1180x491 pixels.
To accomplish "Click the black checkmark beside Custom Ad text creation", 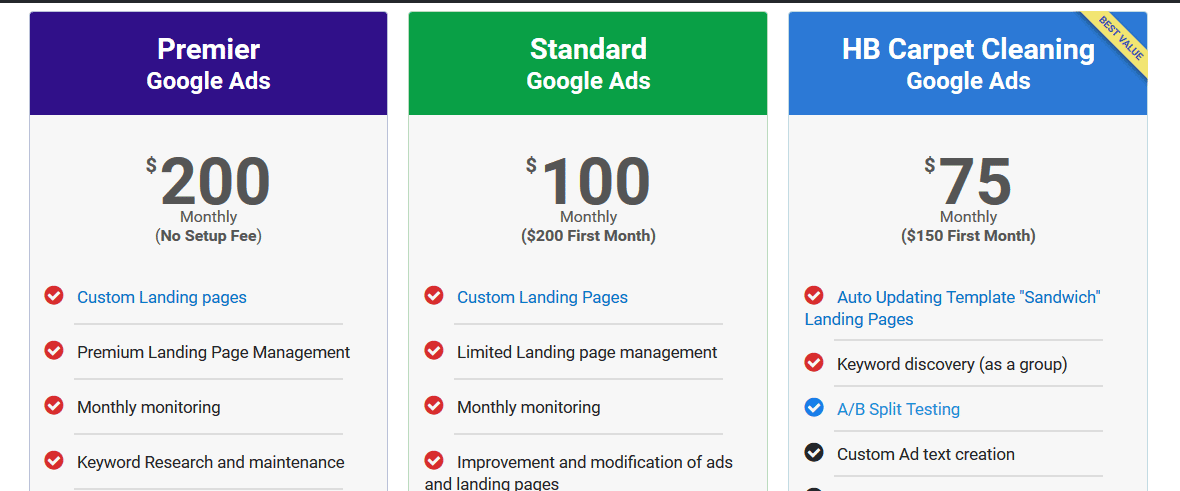I will click(x=814, y=453).
